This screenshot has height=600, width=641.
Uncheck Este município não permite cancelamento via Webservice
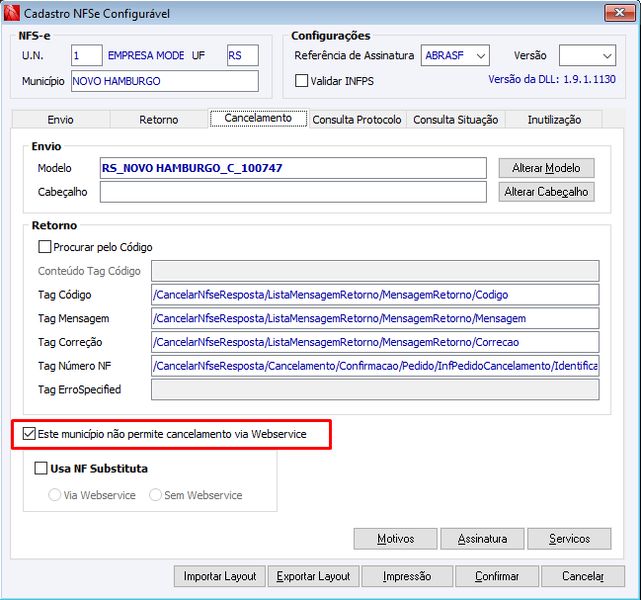coord(29,434)
